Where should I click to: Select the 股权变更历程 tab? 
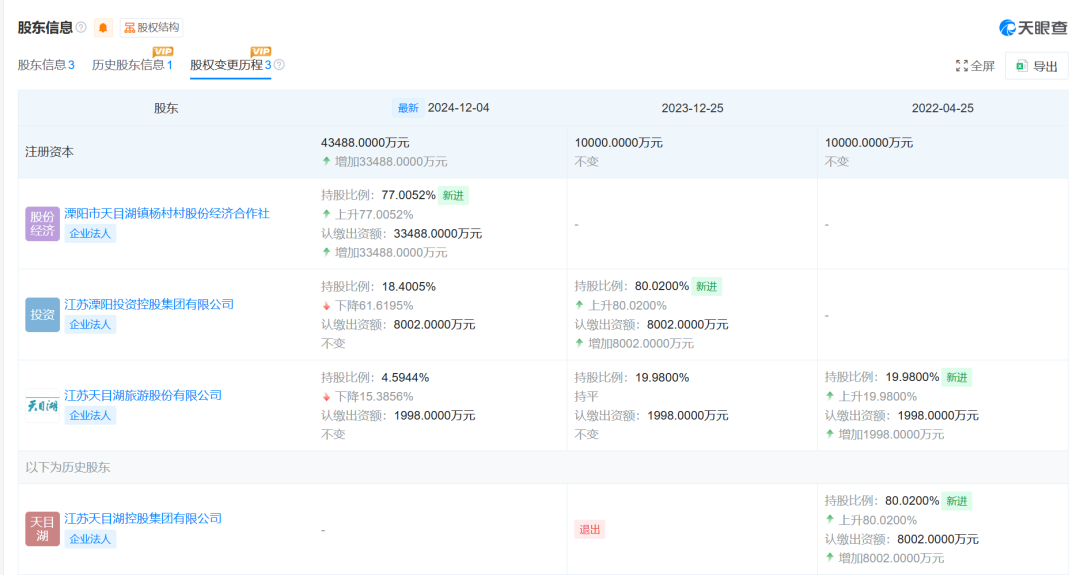[x=230, y=65]
